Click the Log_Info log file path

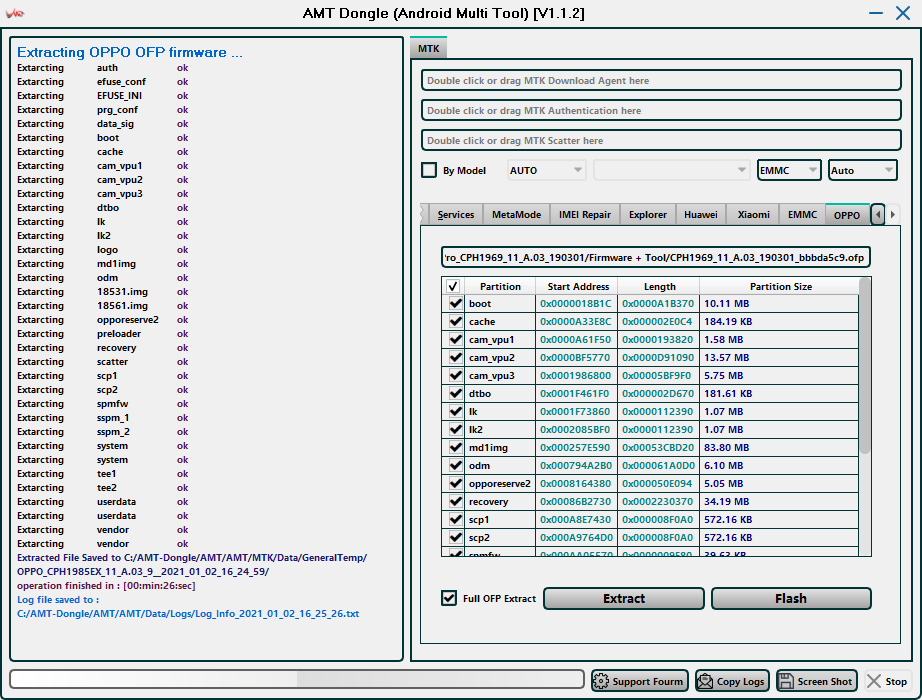tap(188, 614)
